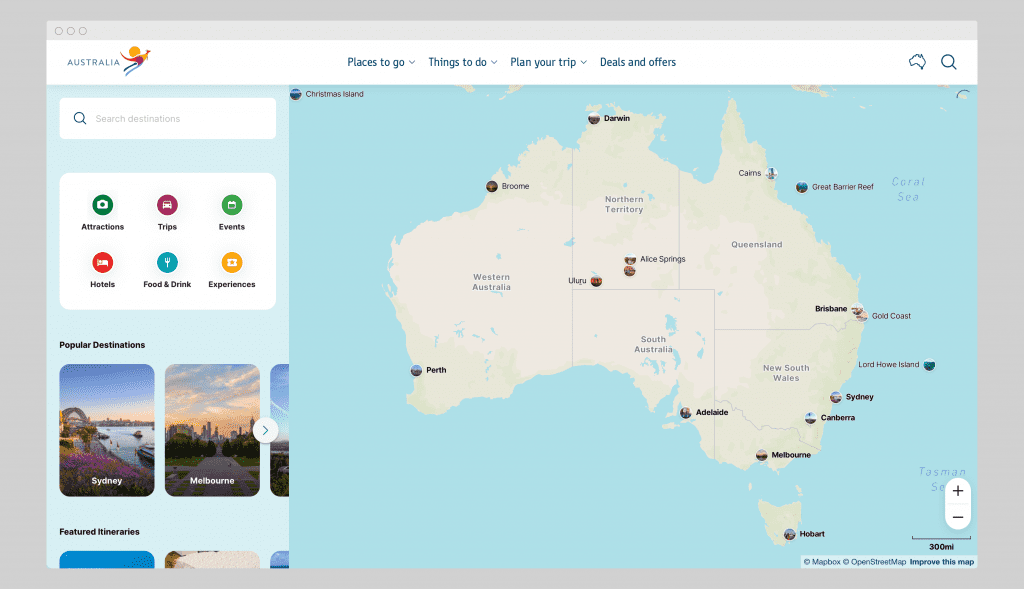Screen dimensions: 1024x589
Task: Select the Perth map marker
Action: tap(417, 370)
